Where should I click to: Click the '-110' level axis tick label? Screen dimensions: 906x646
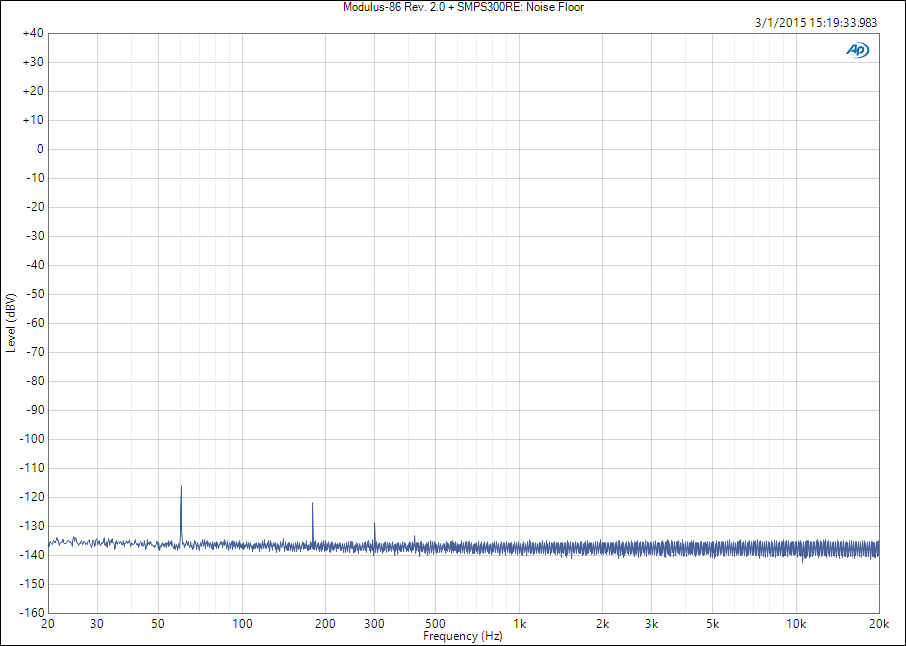(32, 468)
